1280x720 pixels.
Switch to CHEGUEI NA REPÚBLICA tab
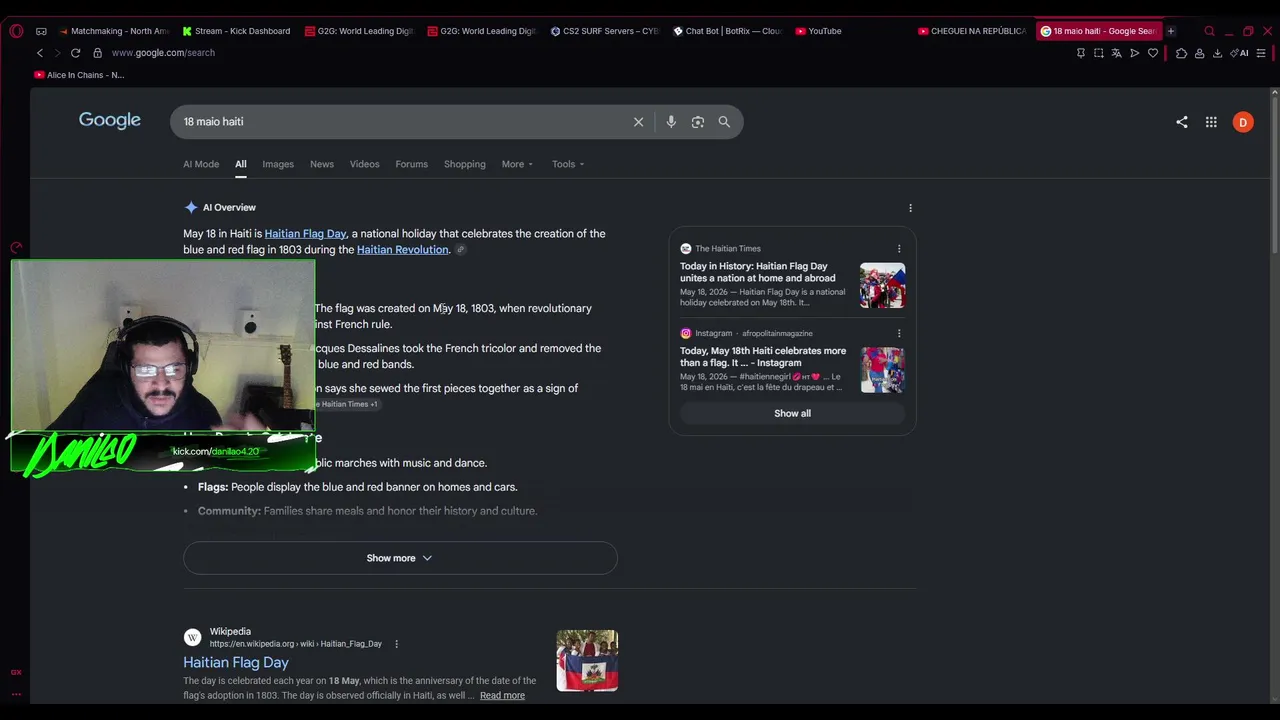(972, 31)
